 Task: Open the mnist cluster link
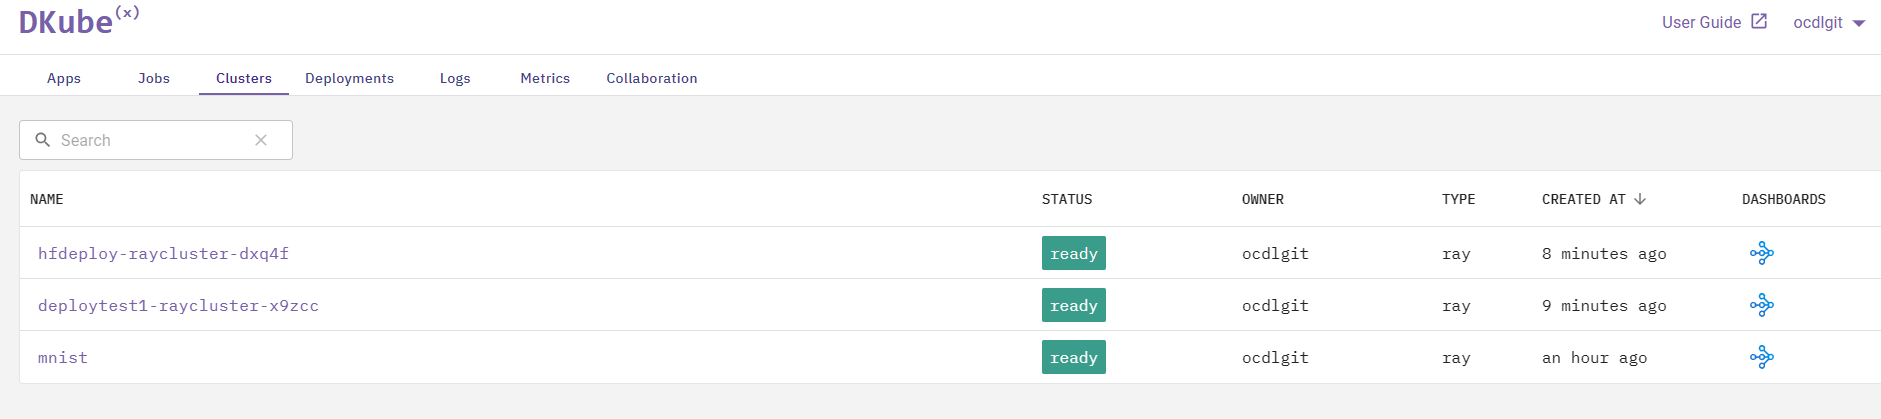point(63,358)
